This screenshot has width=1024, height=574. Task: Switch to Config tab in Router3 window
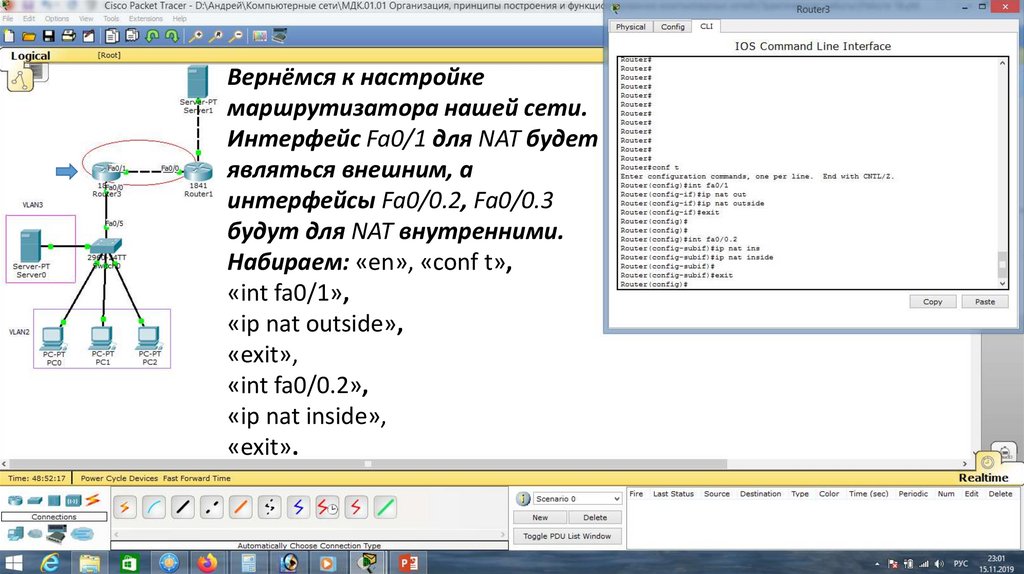(x=673, y=27)
